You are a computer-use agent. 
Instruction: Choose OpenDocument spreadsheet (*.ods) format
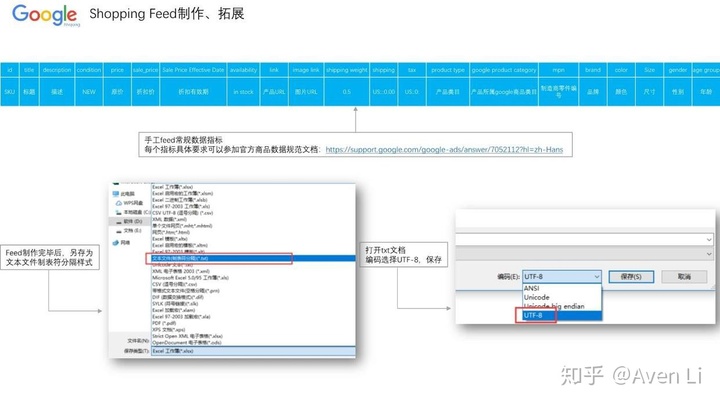(186, 343)
